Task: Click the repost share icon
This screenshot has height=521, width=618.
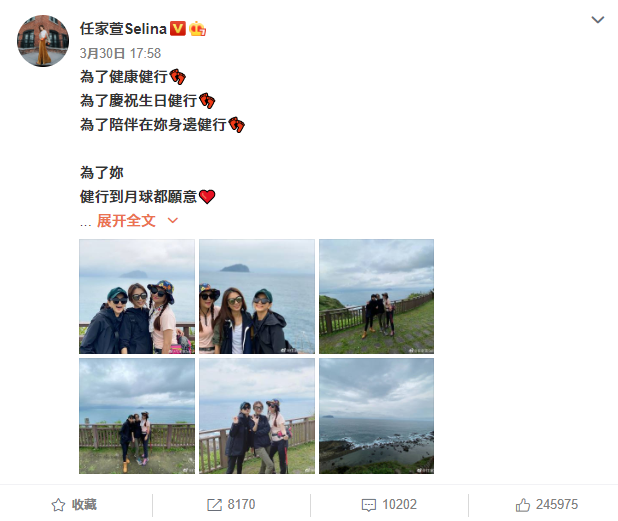Action: click(x=214, y=505)
